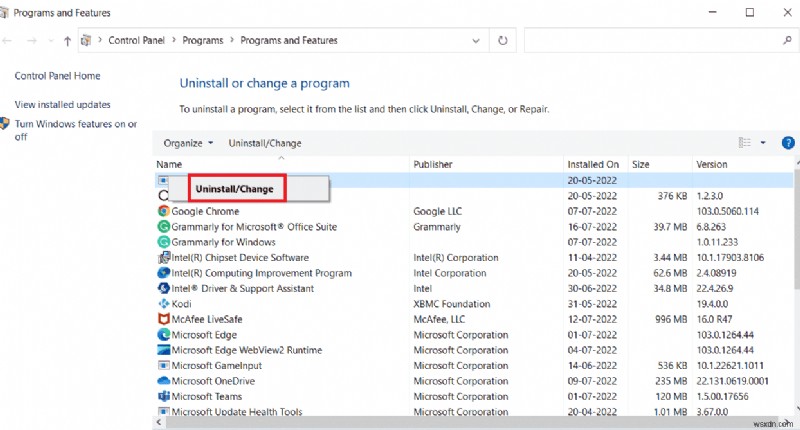Viewport: 800px width, 430px height.
Task: Expand the Organize dropdown menu
Action: tap(188, 143)
